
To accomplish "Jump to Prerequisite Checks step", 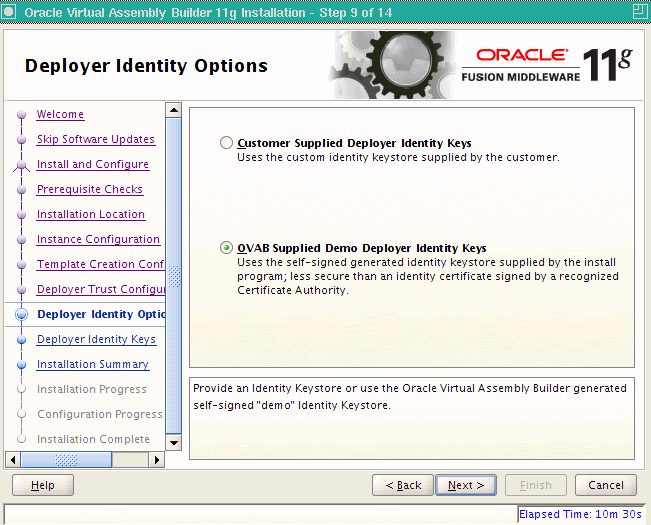I will 90,189.
